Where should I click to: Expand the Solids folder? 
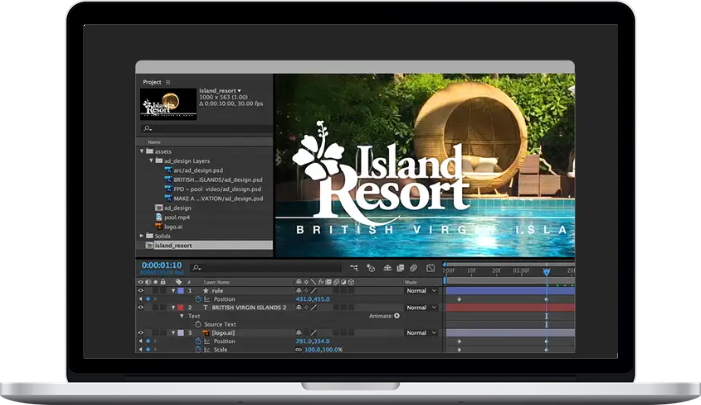tap(142, 236)
